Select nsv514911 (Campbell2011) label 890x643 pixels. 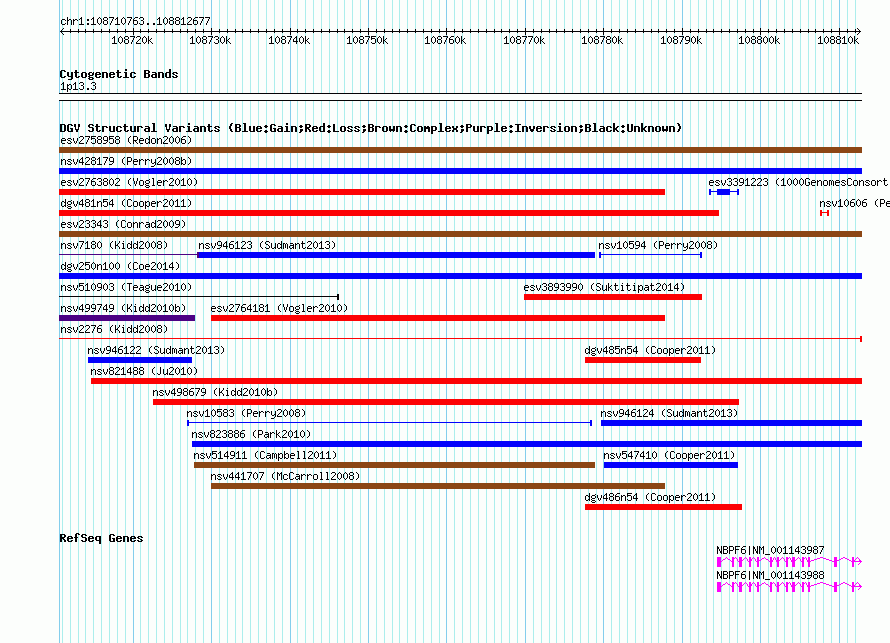[265, 455]
